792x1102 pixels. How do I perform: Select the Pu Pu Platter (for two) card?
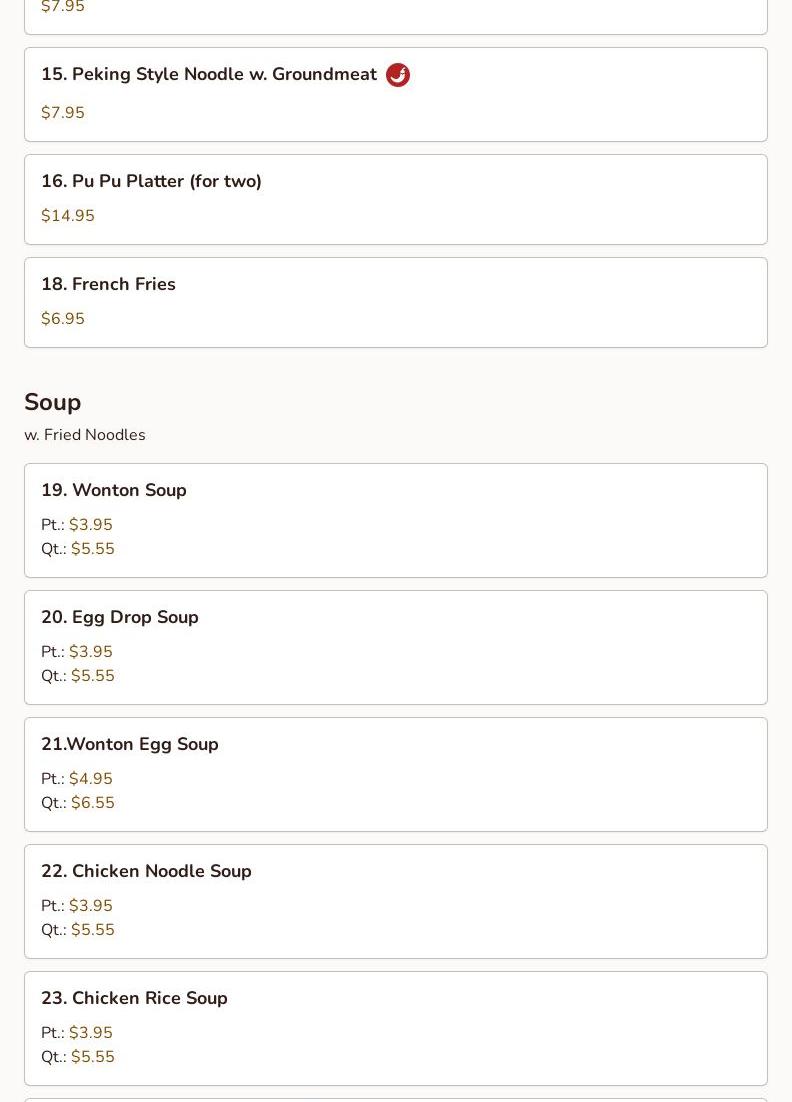point(396,200)
